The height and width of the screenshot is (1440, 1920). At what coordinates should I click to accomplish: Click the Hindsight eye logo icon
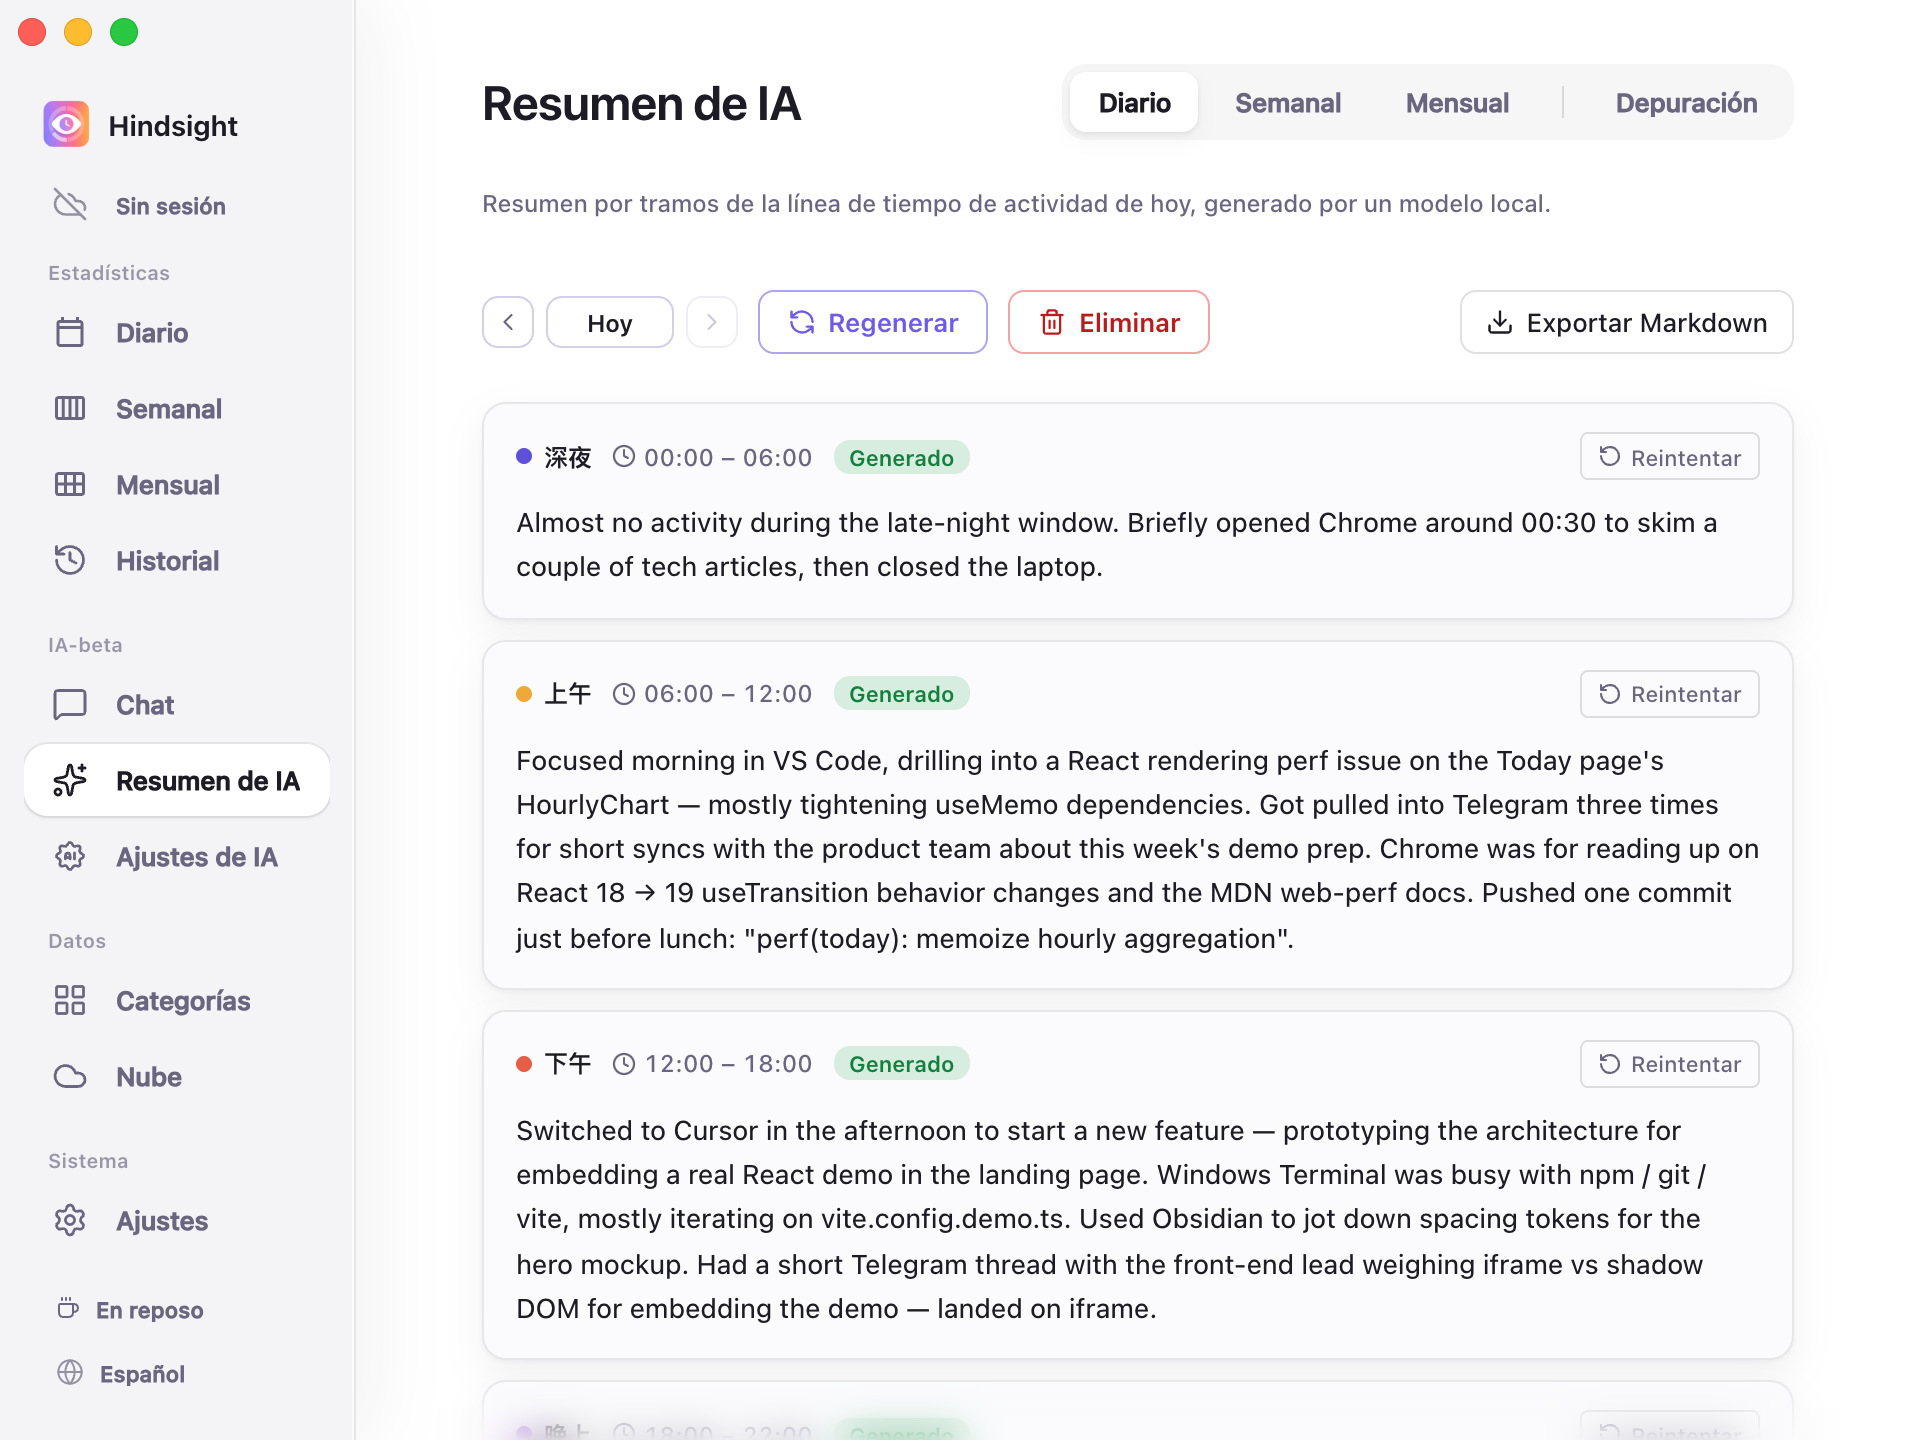pos(66,125)
